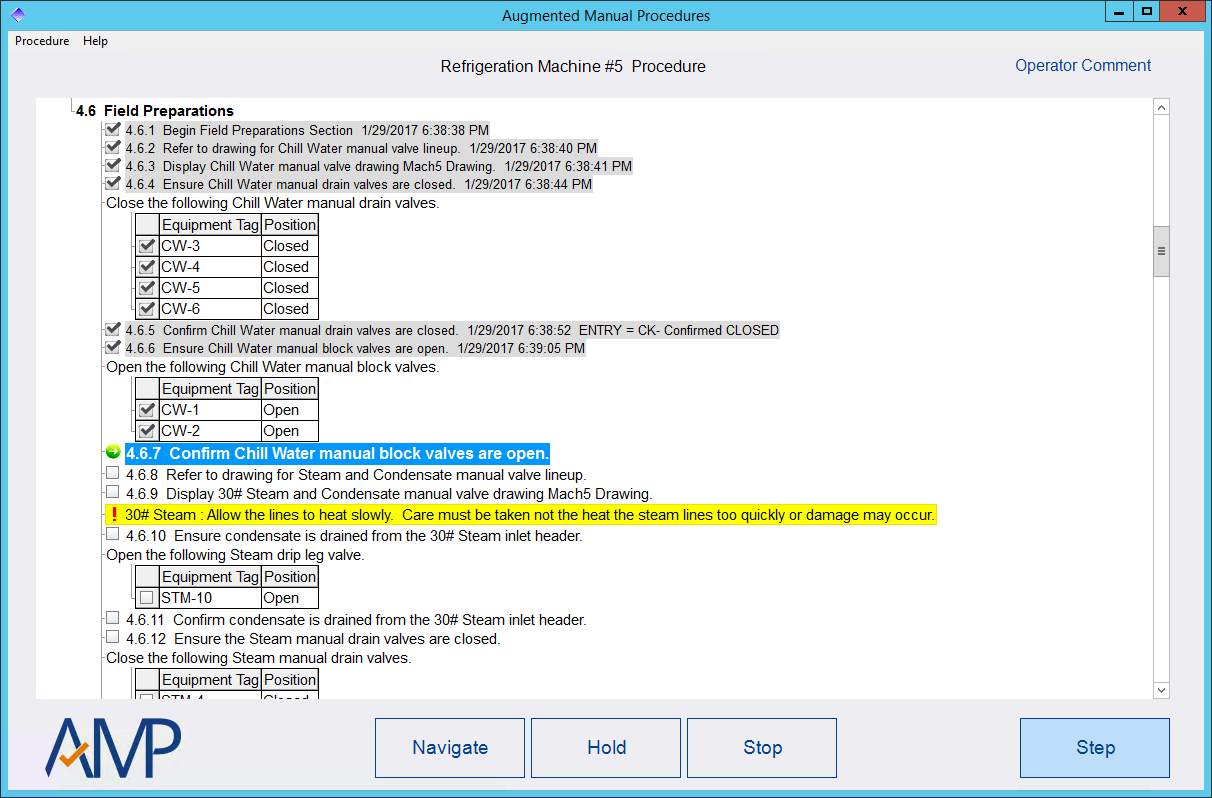
Task: Click the Step button
Action: tap(1094, 747)
